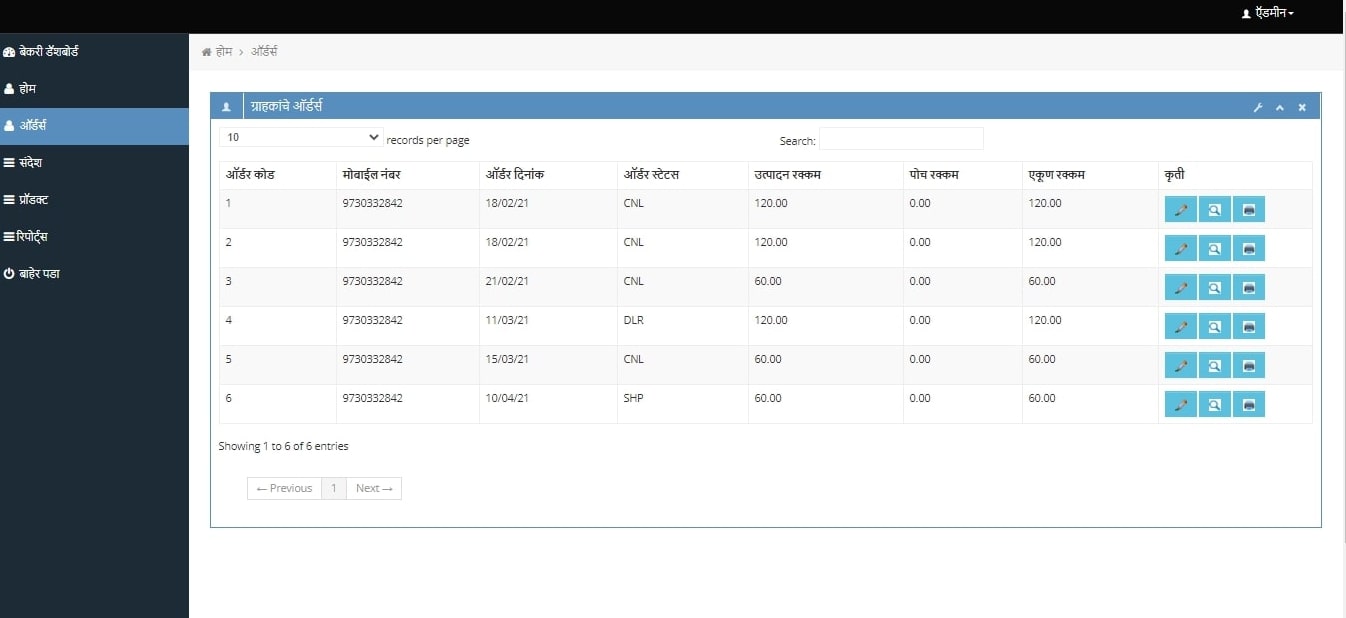The height and width of the screenshot is (618, 1346).
Task: Collapse the ग्राहकांचे ऑर्डर्स panel with the chevron
Action: [x=1279, y=108]
